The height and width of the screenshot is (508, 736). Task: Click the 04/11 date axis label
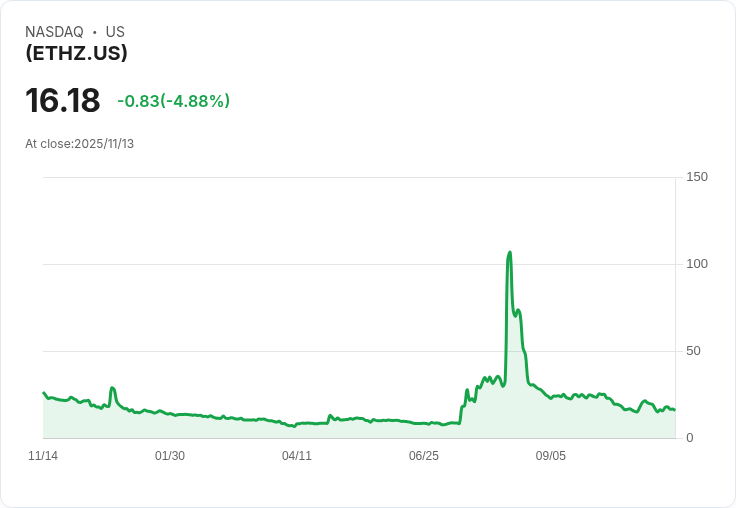(x=297, y=456)
